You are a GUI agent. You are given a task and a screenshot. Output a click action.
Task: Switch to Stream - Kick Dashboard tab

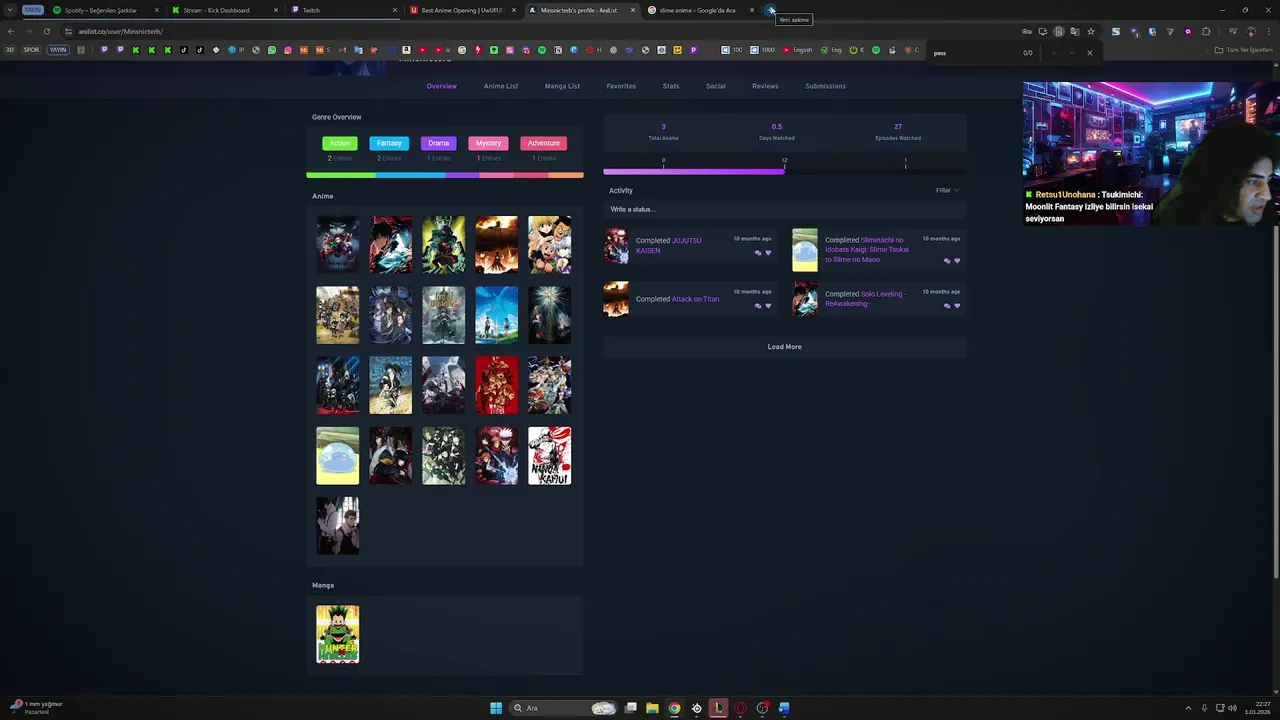pos(224,10)
